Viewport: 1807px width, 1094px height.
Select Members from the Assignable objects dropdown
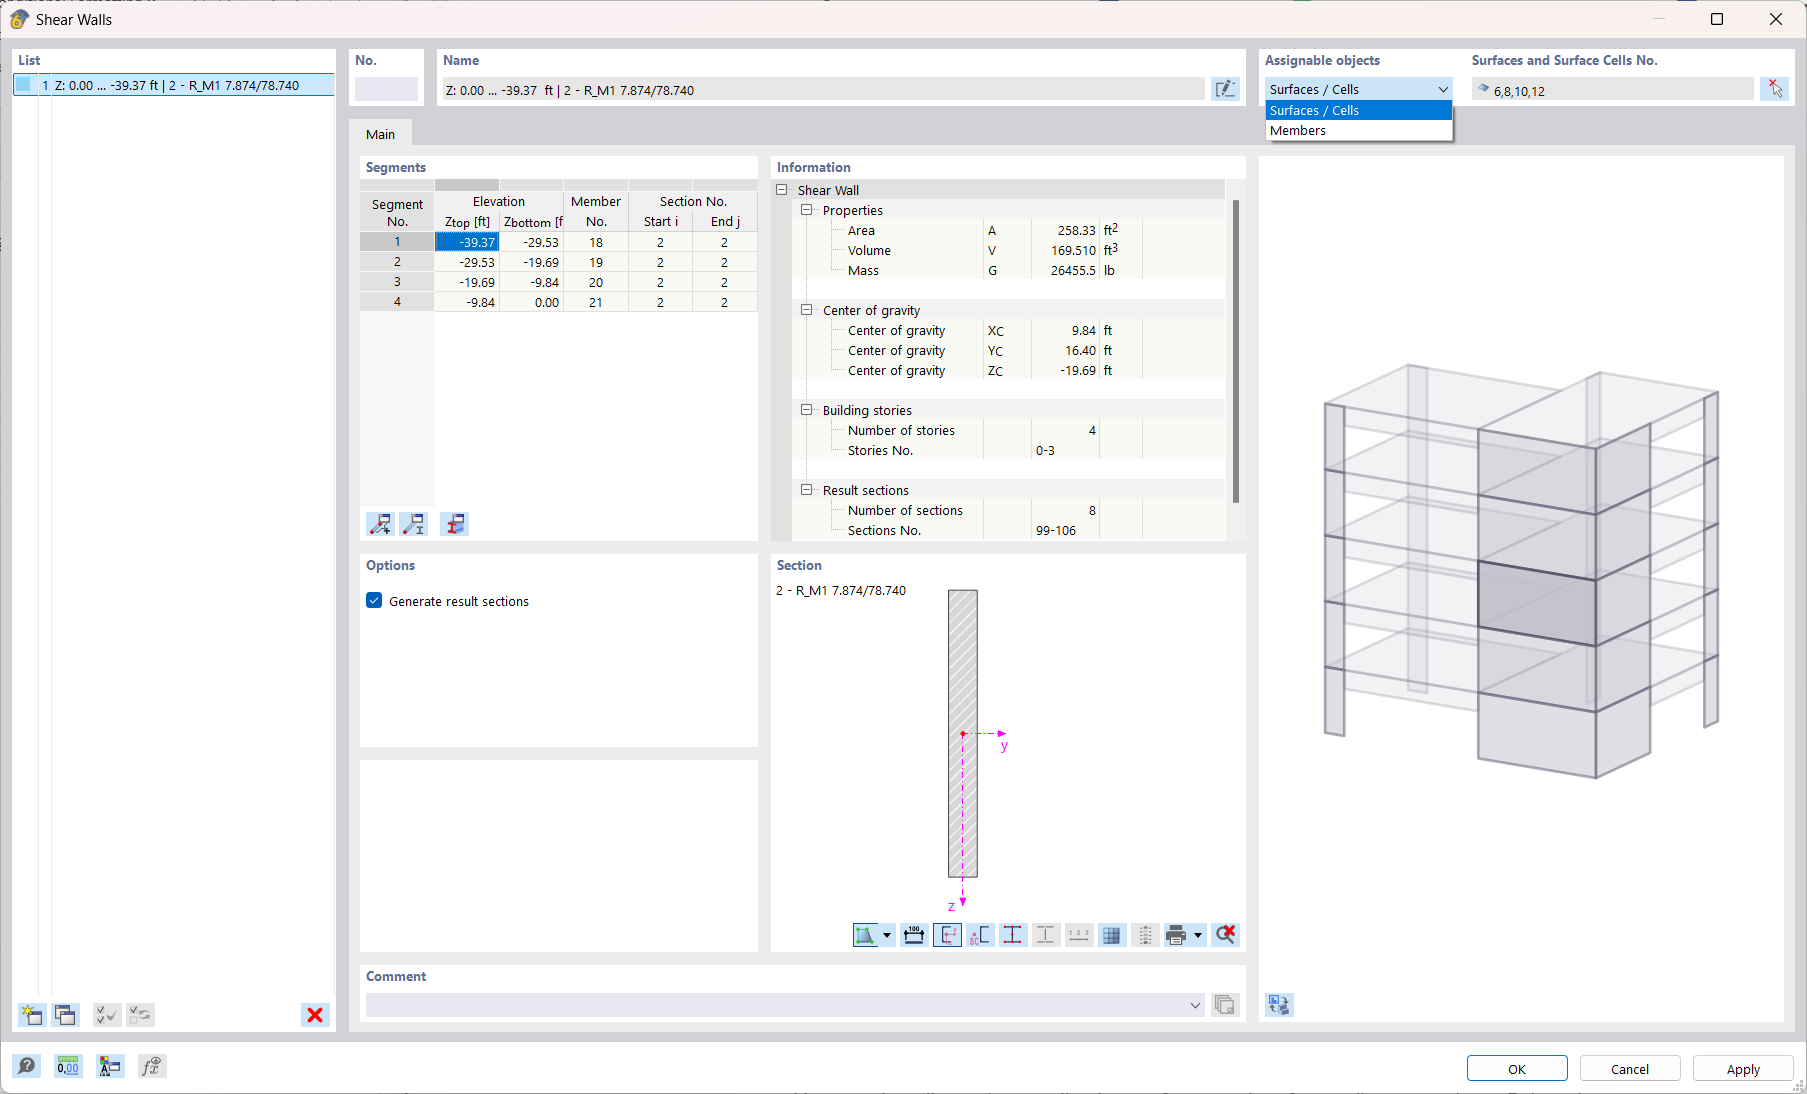pyautogui.click(x=1298, y=130)
